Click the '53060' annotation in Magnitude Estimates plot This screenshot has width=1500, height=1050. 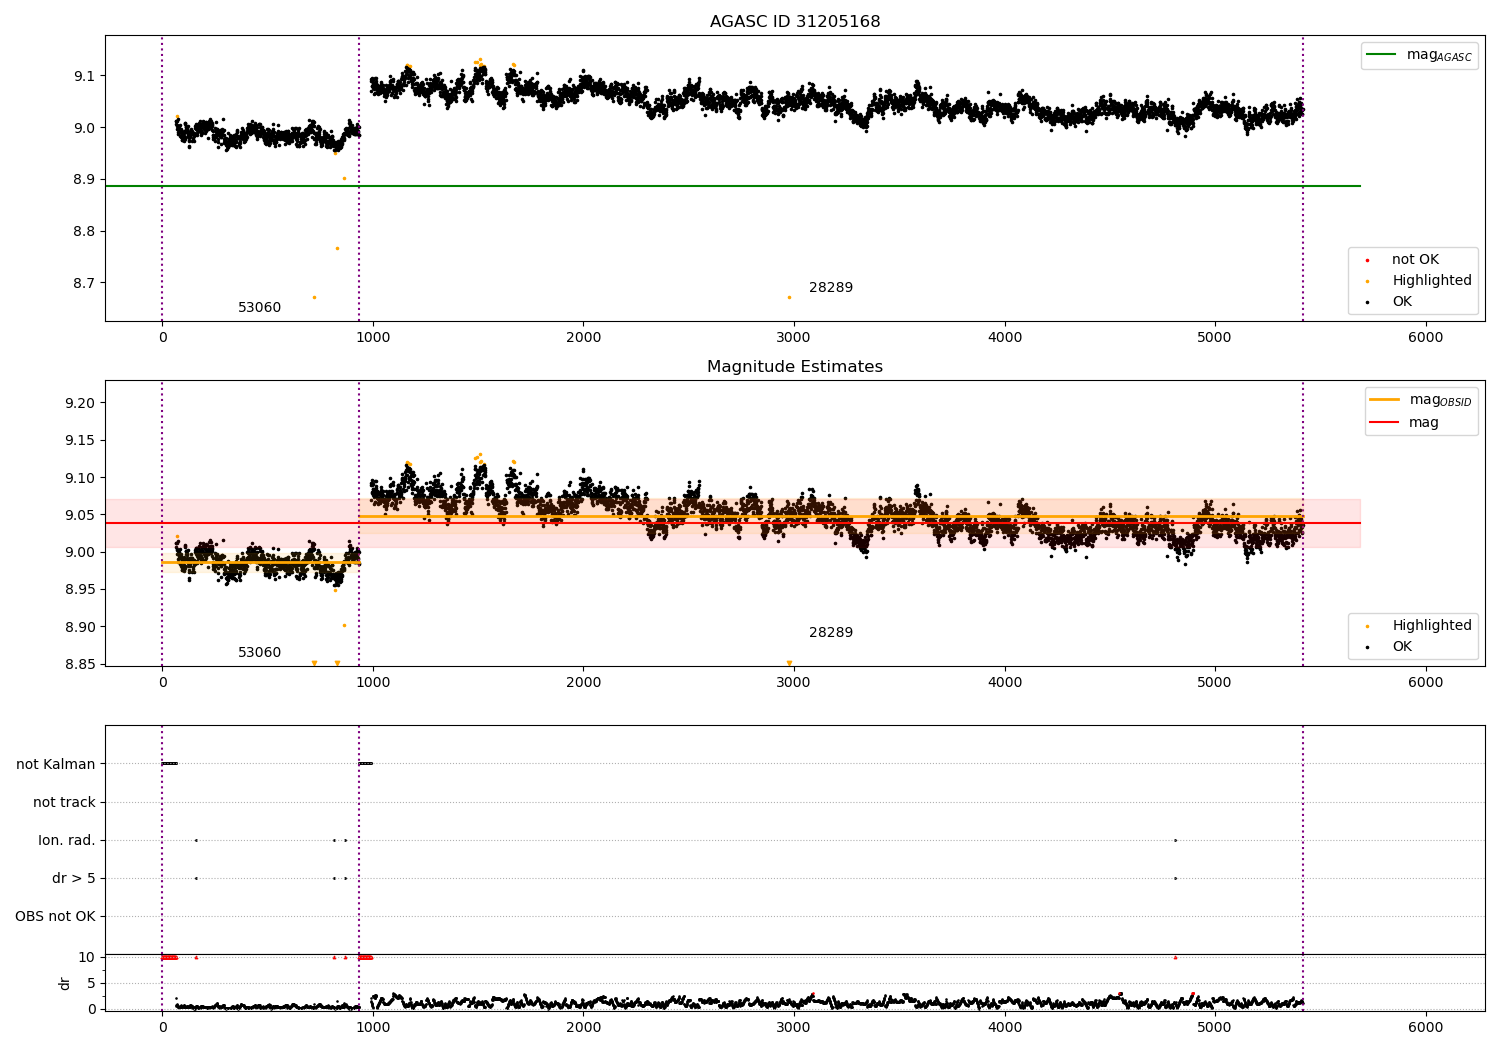[259, 653]
